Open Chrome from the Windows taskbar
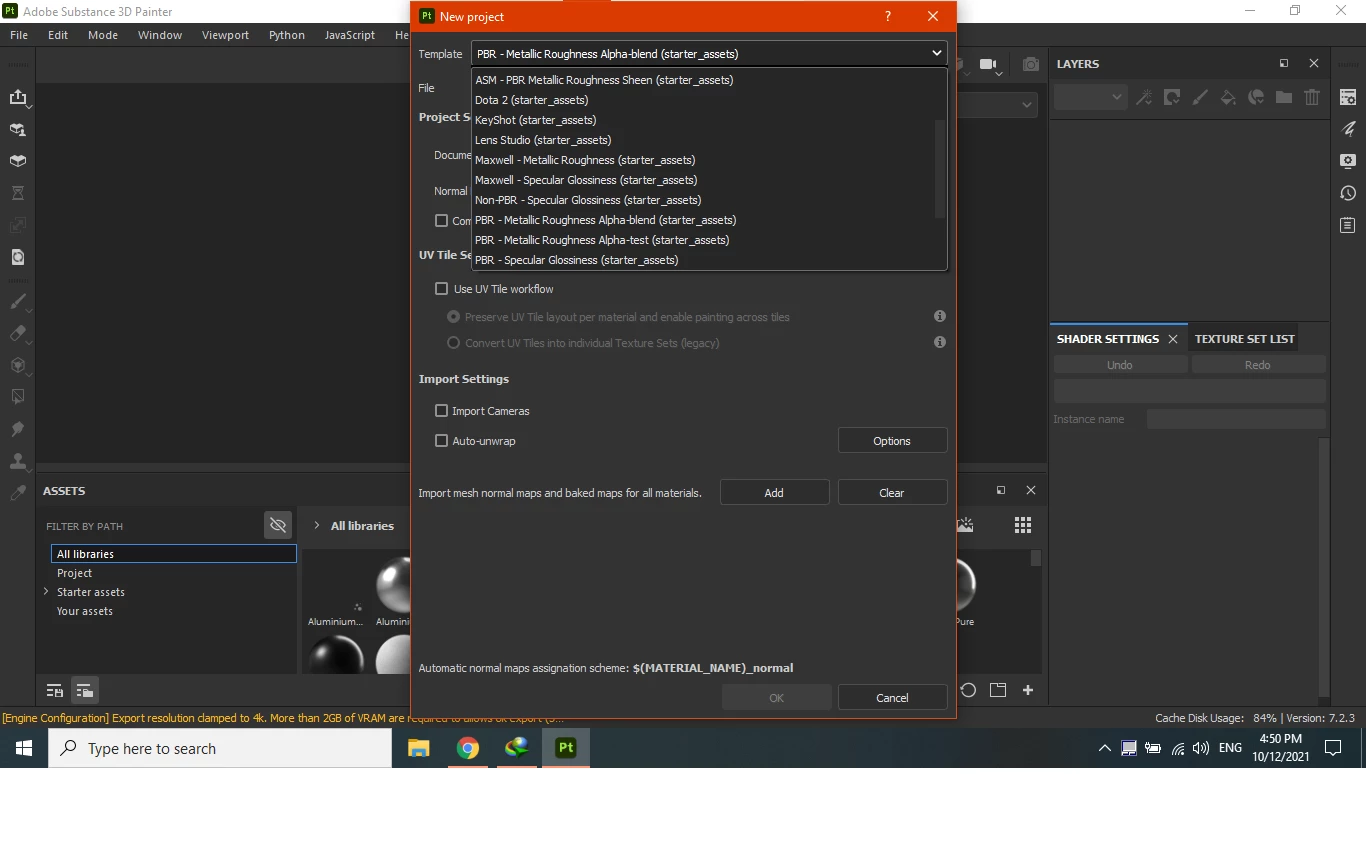 point(468,748)
